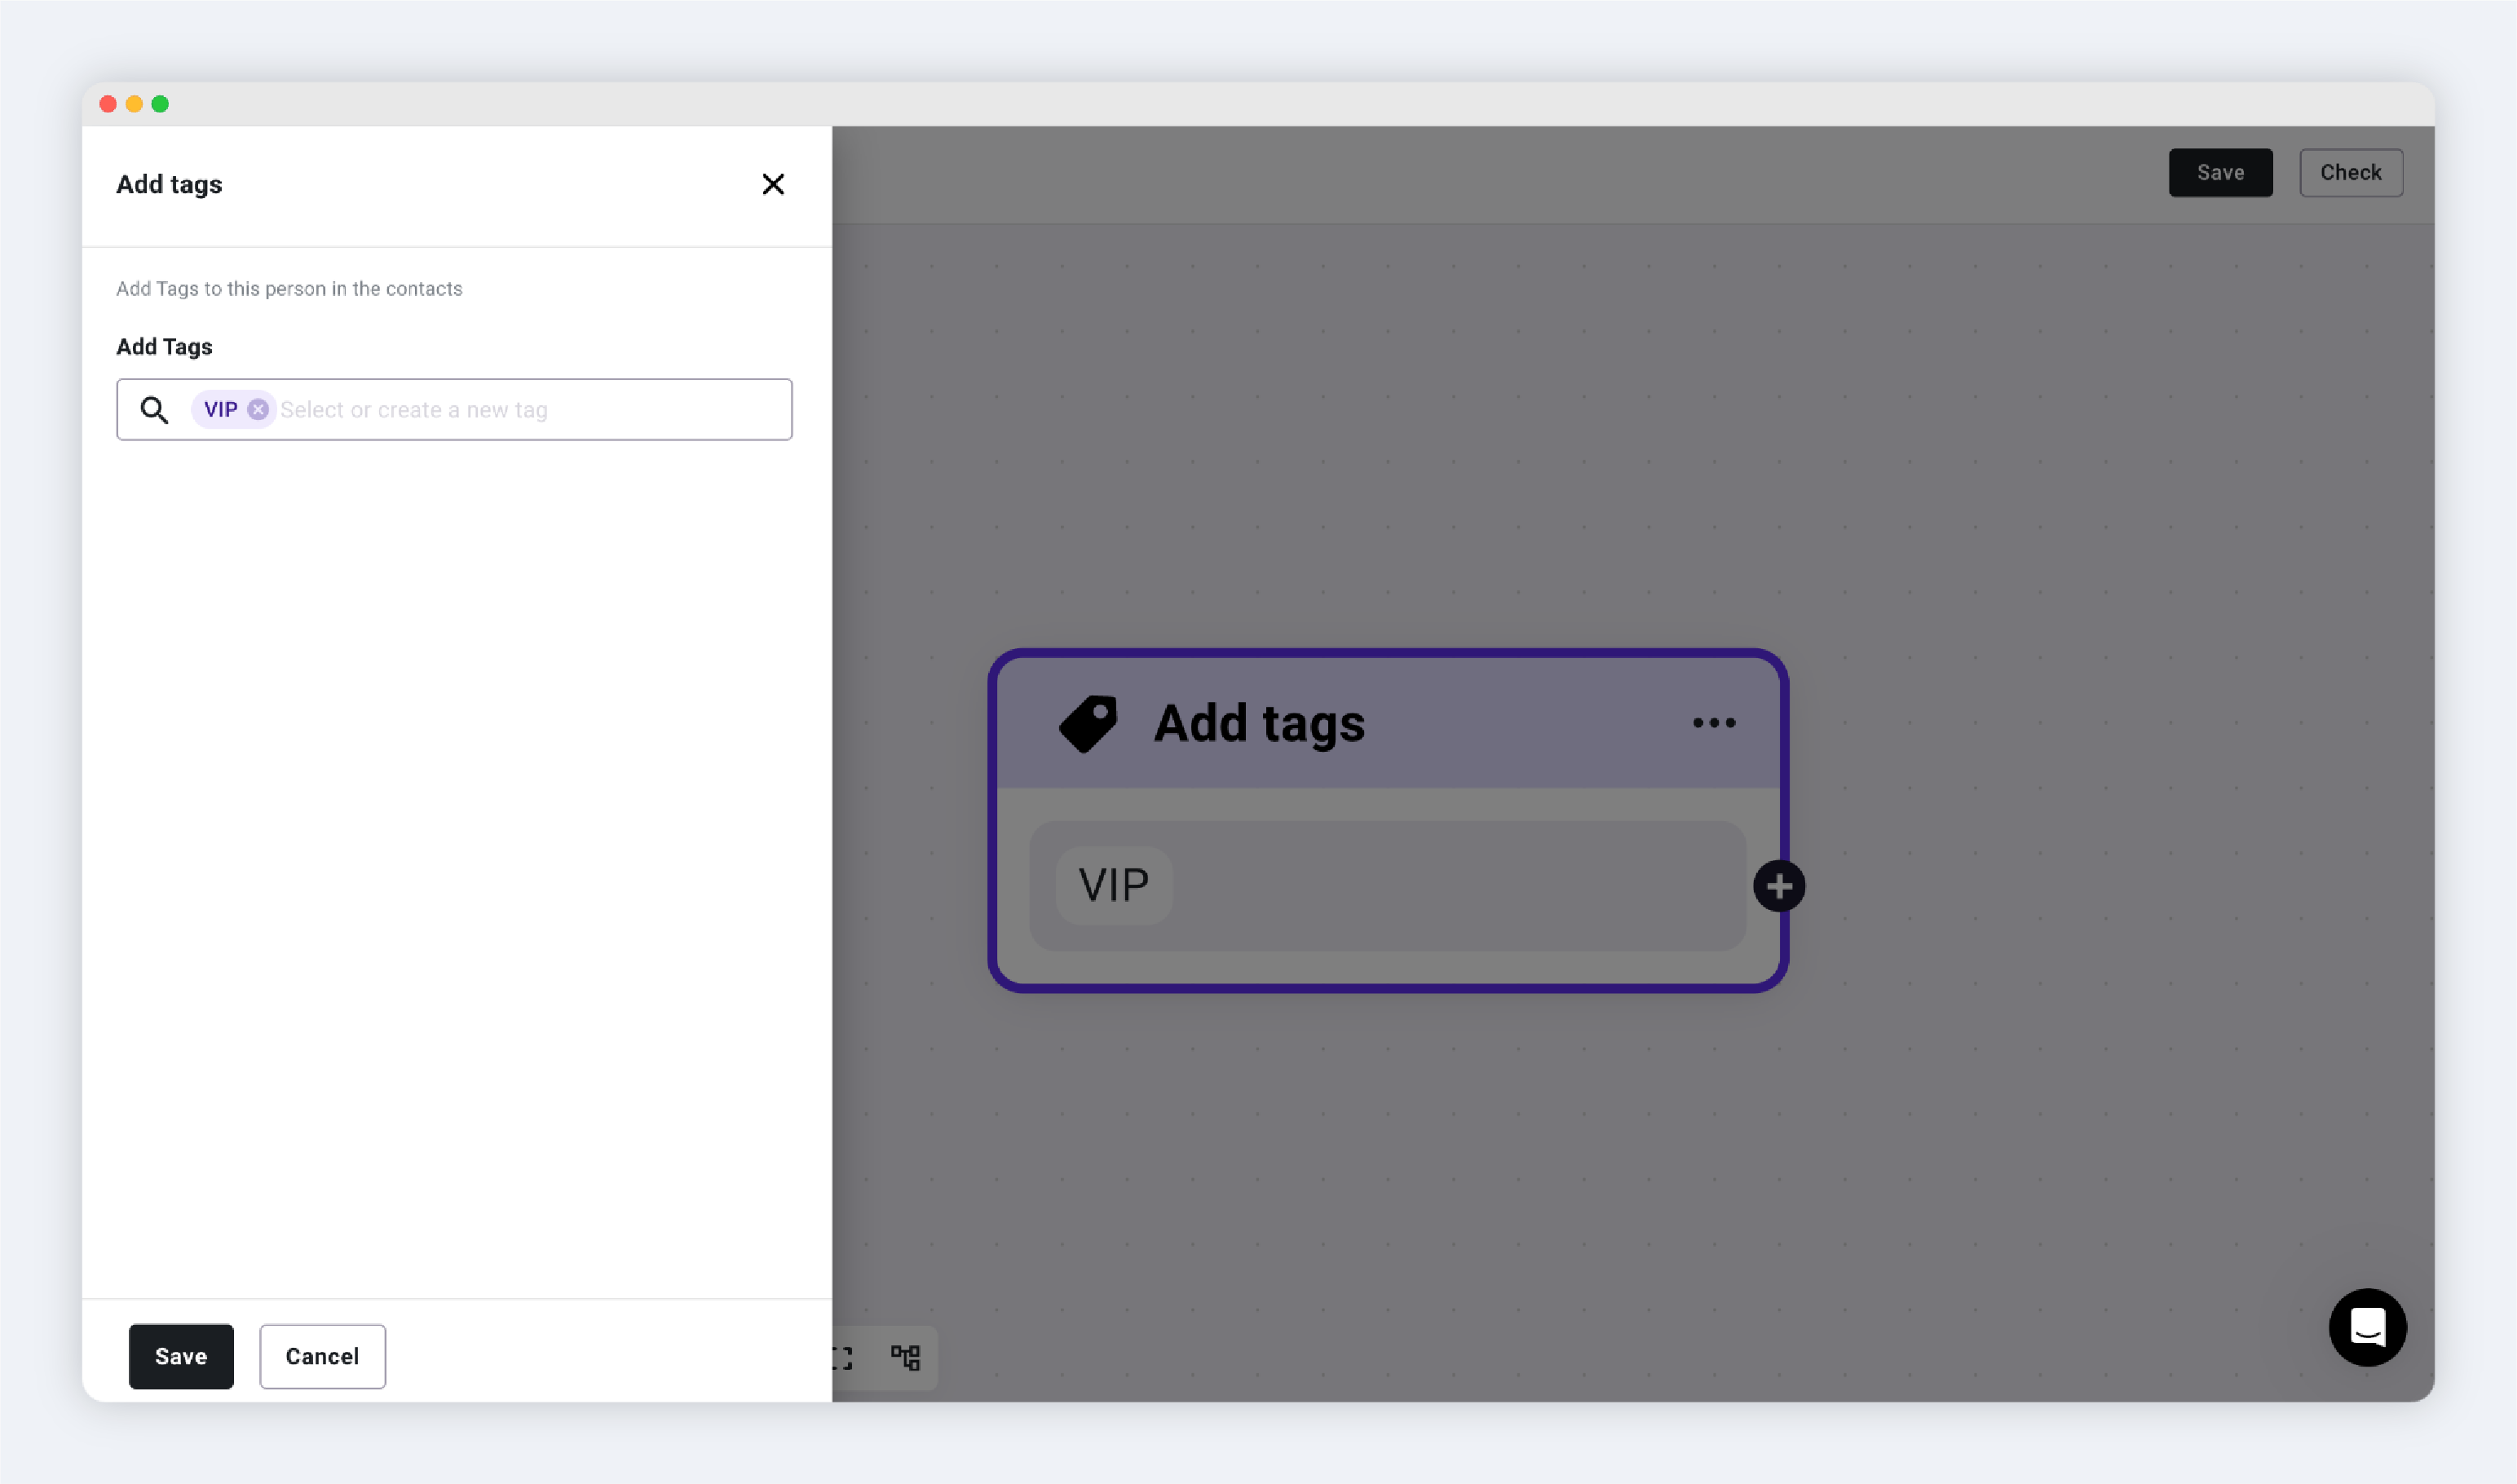
Task: Click the fit-to-screen icon on canvas toolbar
Action: pos(842,1358)
